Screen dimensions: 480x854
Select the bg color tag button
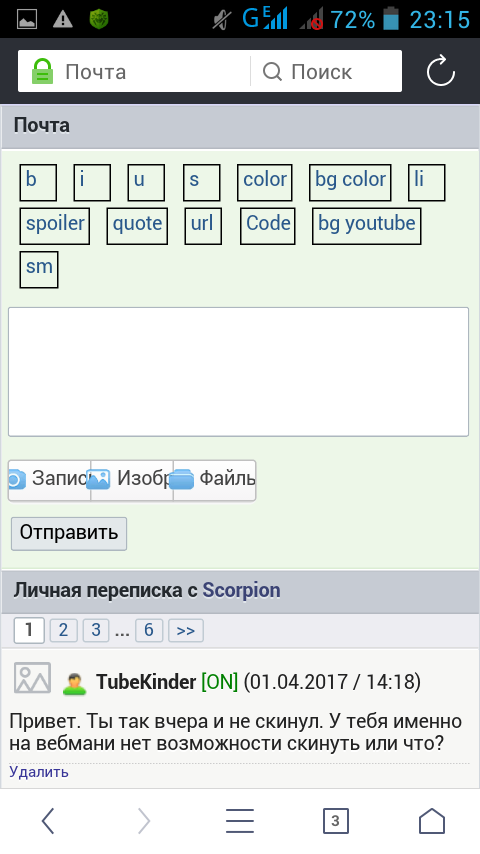350,182
